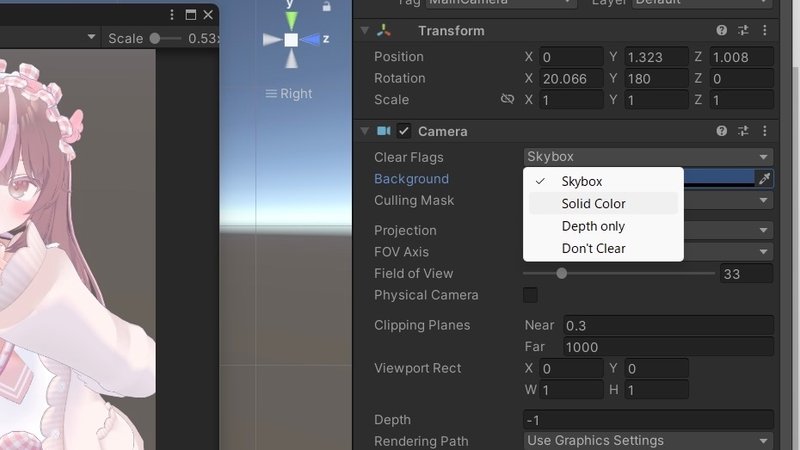Edit the Field of View value 33
The width and height of the screenshot is (800, 450).
tap(746, 274)
